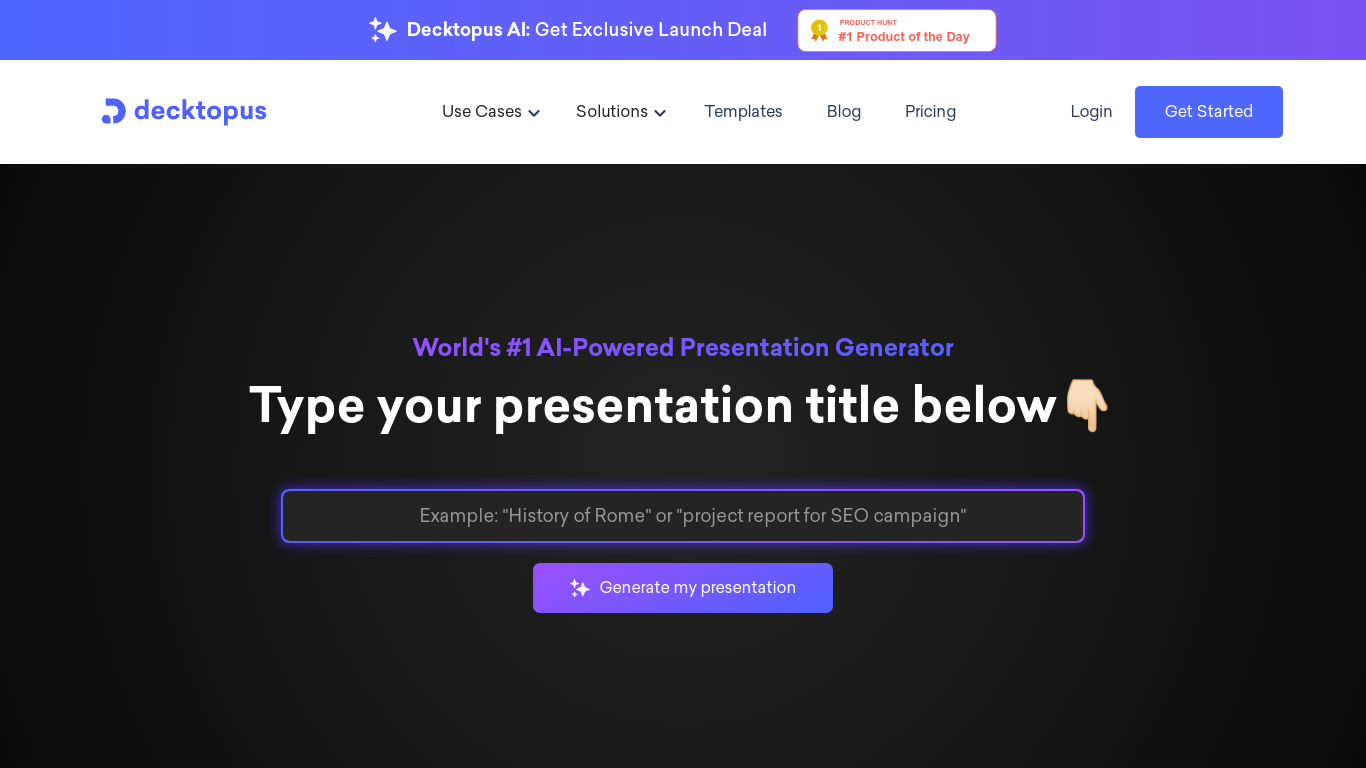Image resolution: width=1366 pixels, height=768 pixels.
Task: Focus the presentation title input field
Action: [x=683, y=516]
